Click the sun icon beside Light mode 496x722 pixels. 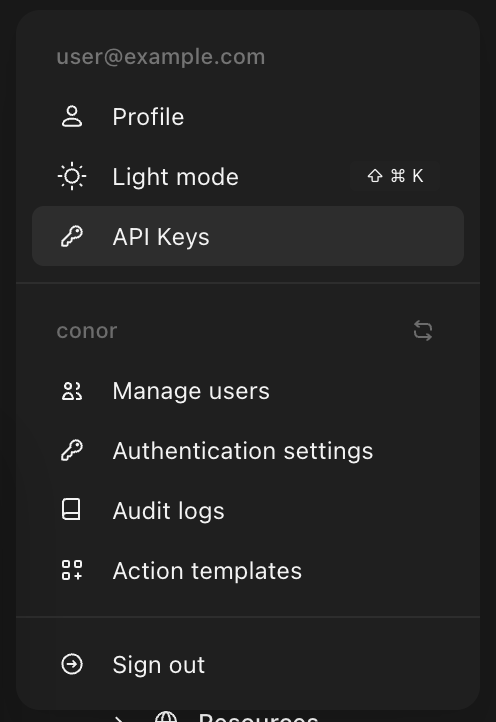coord(72,176)
